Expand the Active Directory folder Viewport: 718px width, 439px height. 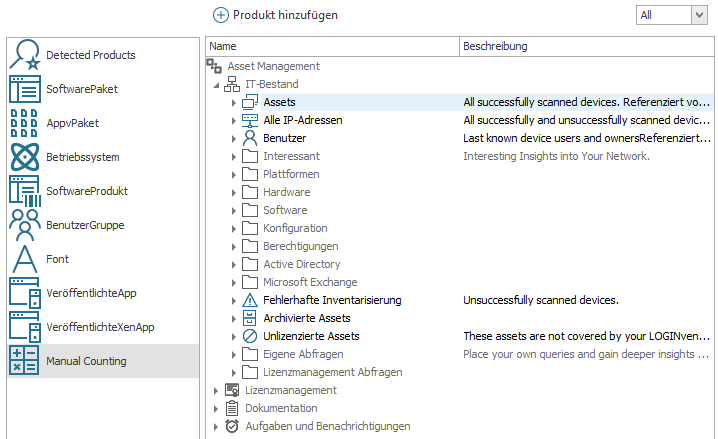234,265
